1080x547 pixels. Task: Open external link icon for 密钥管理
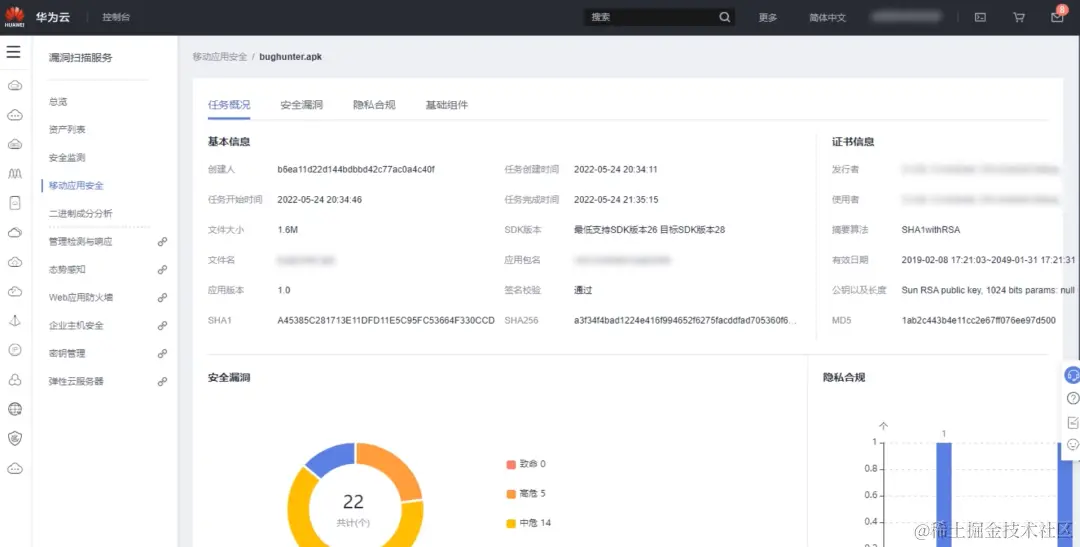click(162, 353)
